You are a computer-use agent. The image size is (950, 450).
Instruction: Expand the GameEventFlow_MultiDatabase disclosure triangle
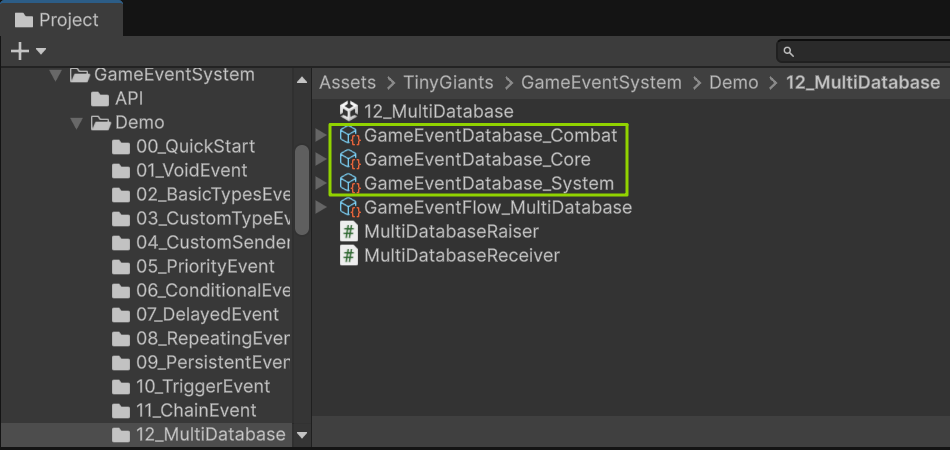coord(321,207)
